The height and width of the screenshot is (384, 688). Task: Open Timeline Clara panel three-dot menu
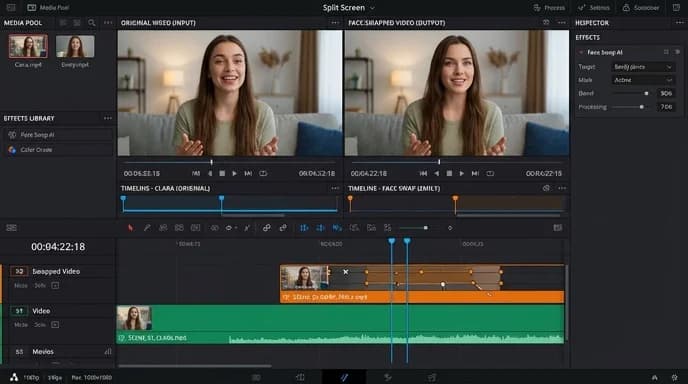tap(335, 188)
